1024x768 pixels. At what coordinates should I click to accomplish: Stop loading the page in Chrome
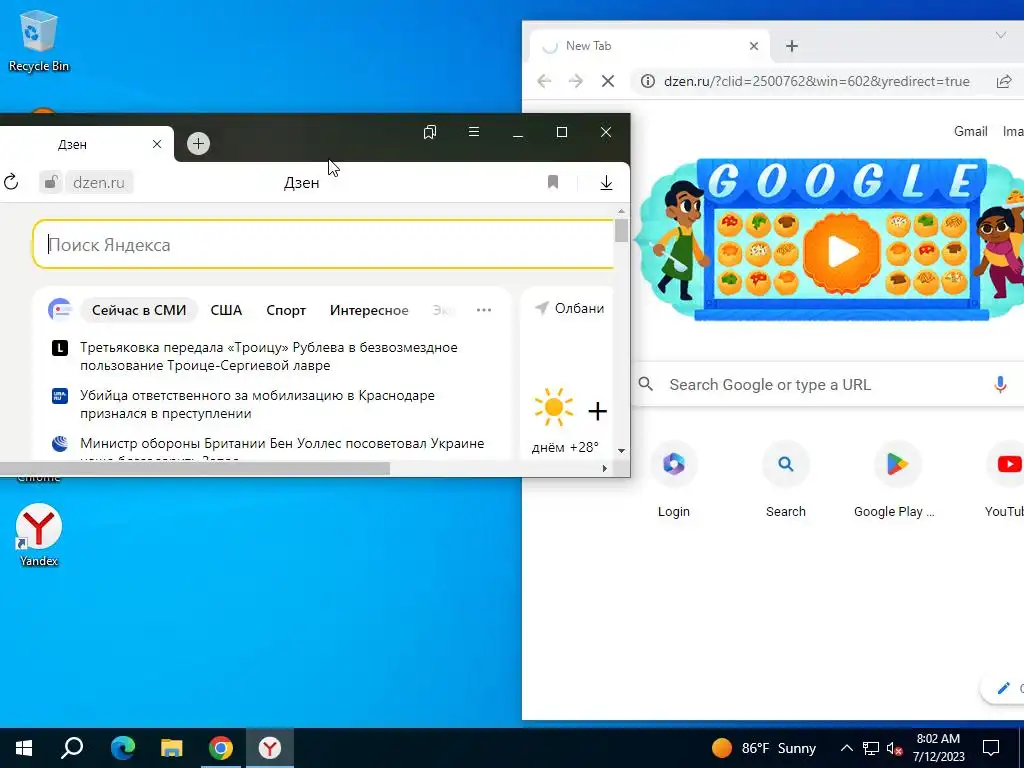coord(607,81)
